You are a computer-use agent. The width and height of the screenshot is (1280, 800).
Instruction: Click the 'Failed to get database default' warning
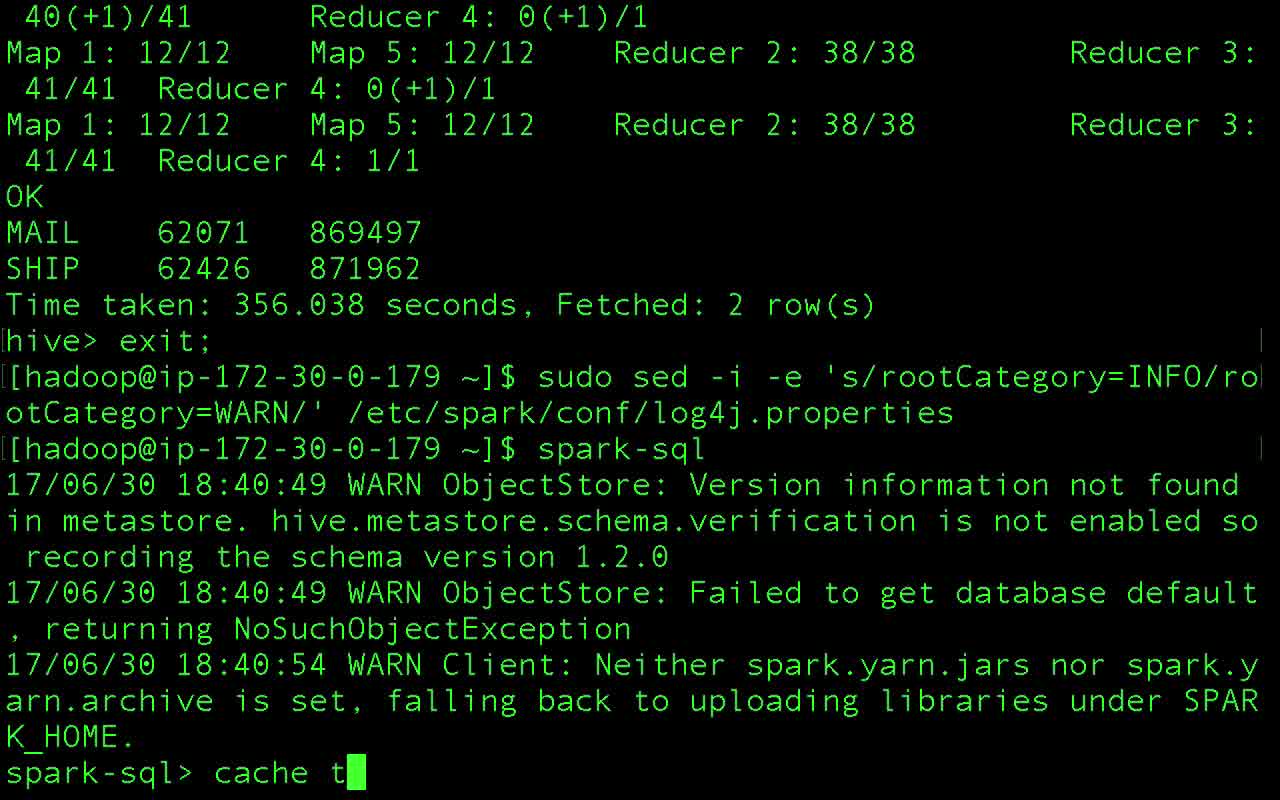point(972,593)
